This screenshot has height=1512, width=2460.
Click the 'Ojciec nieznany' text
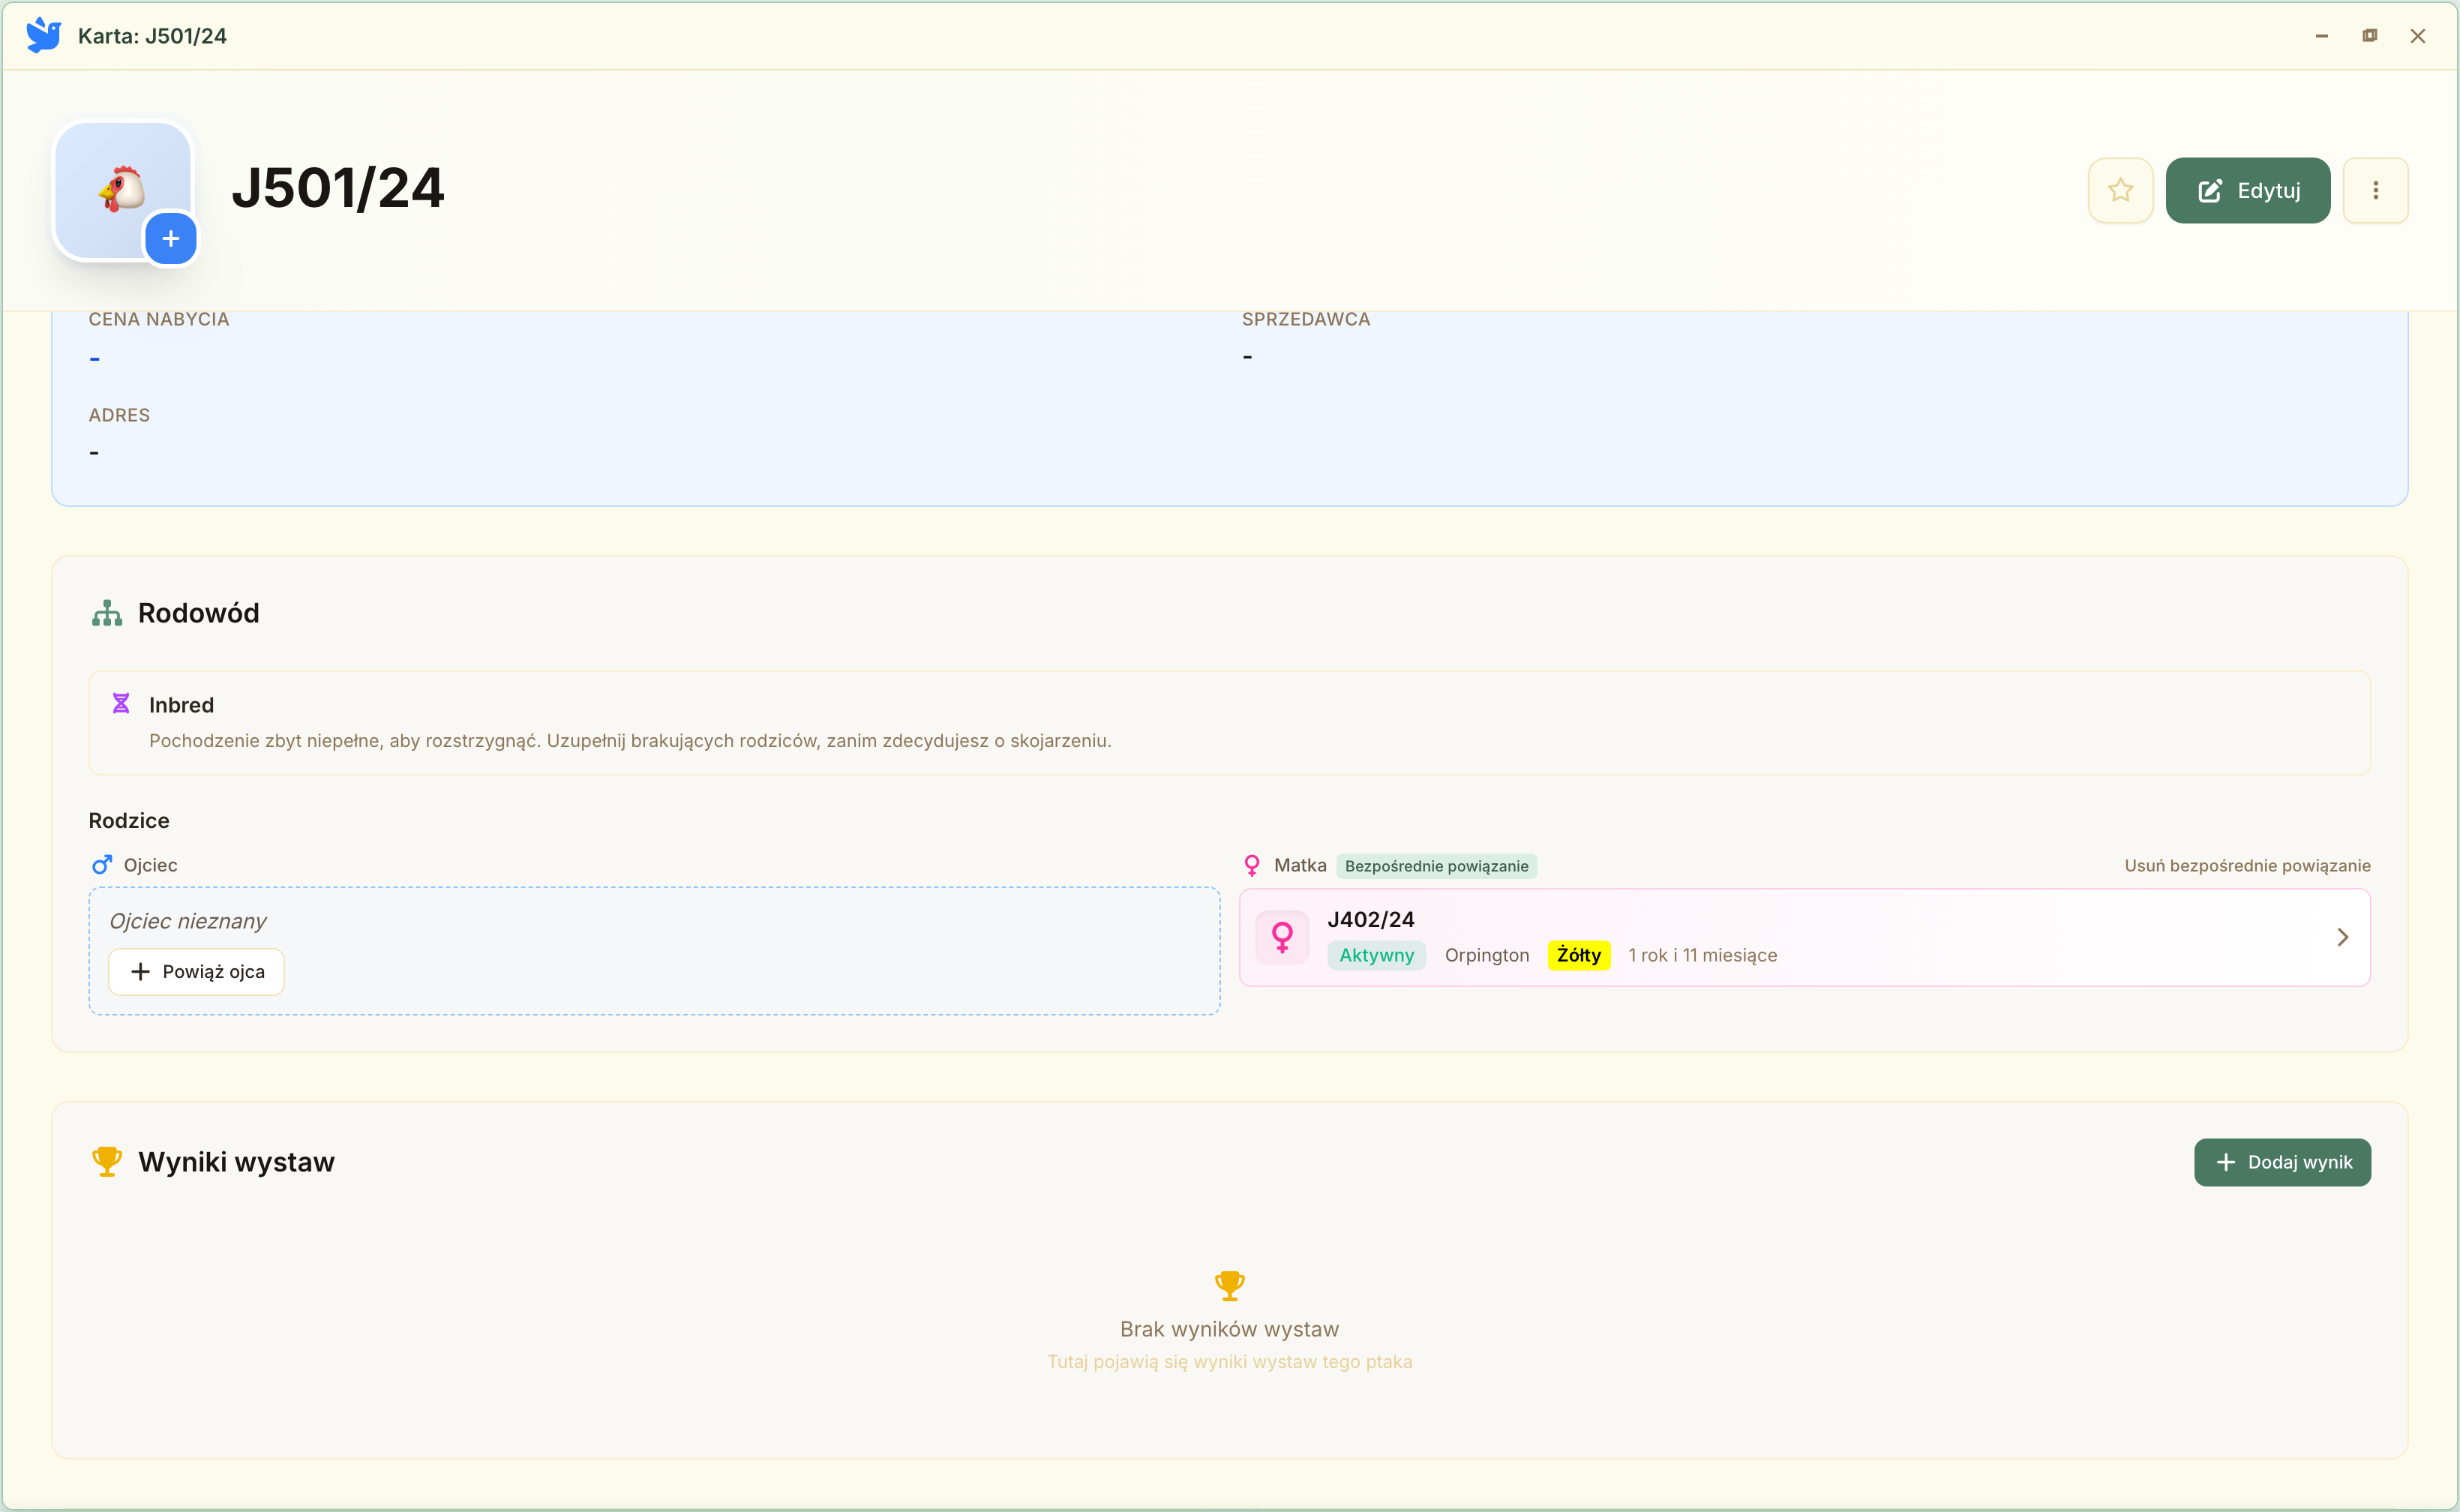[x=188, y=921]
